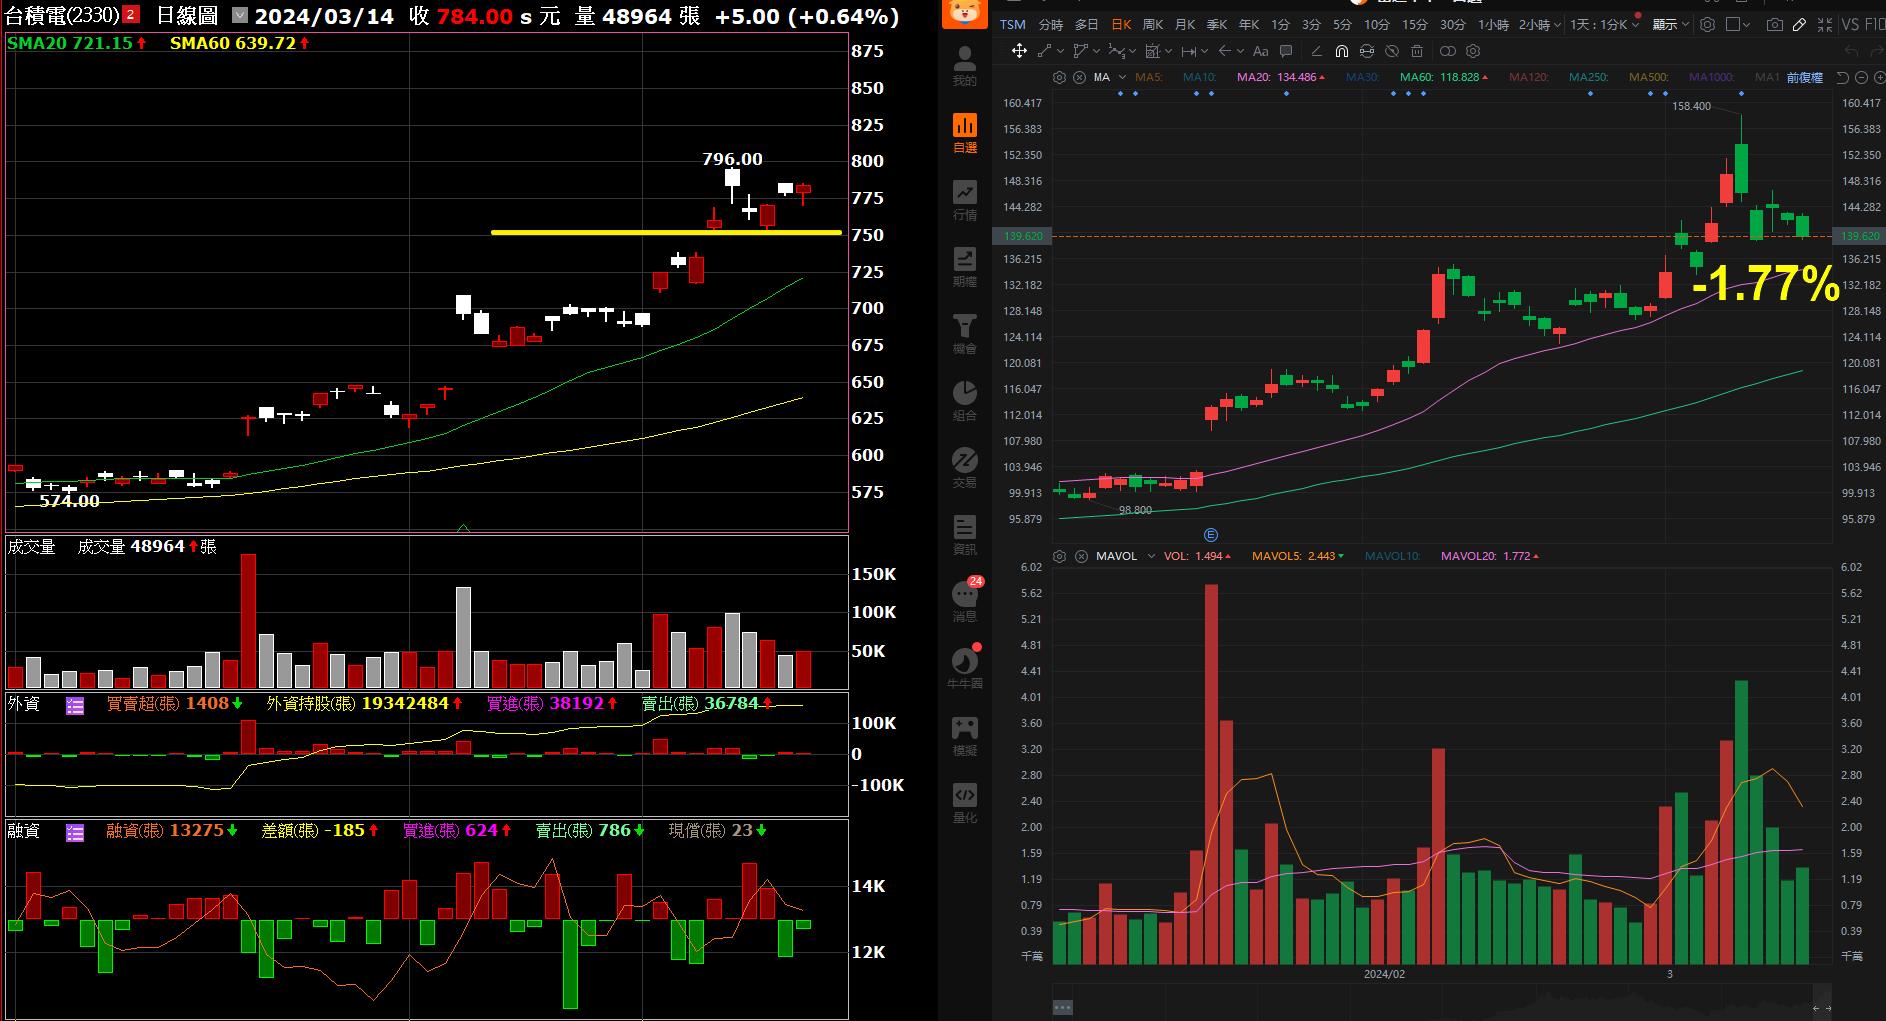Select the comment bubble note tool

1286,51
